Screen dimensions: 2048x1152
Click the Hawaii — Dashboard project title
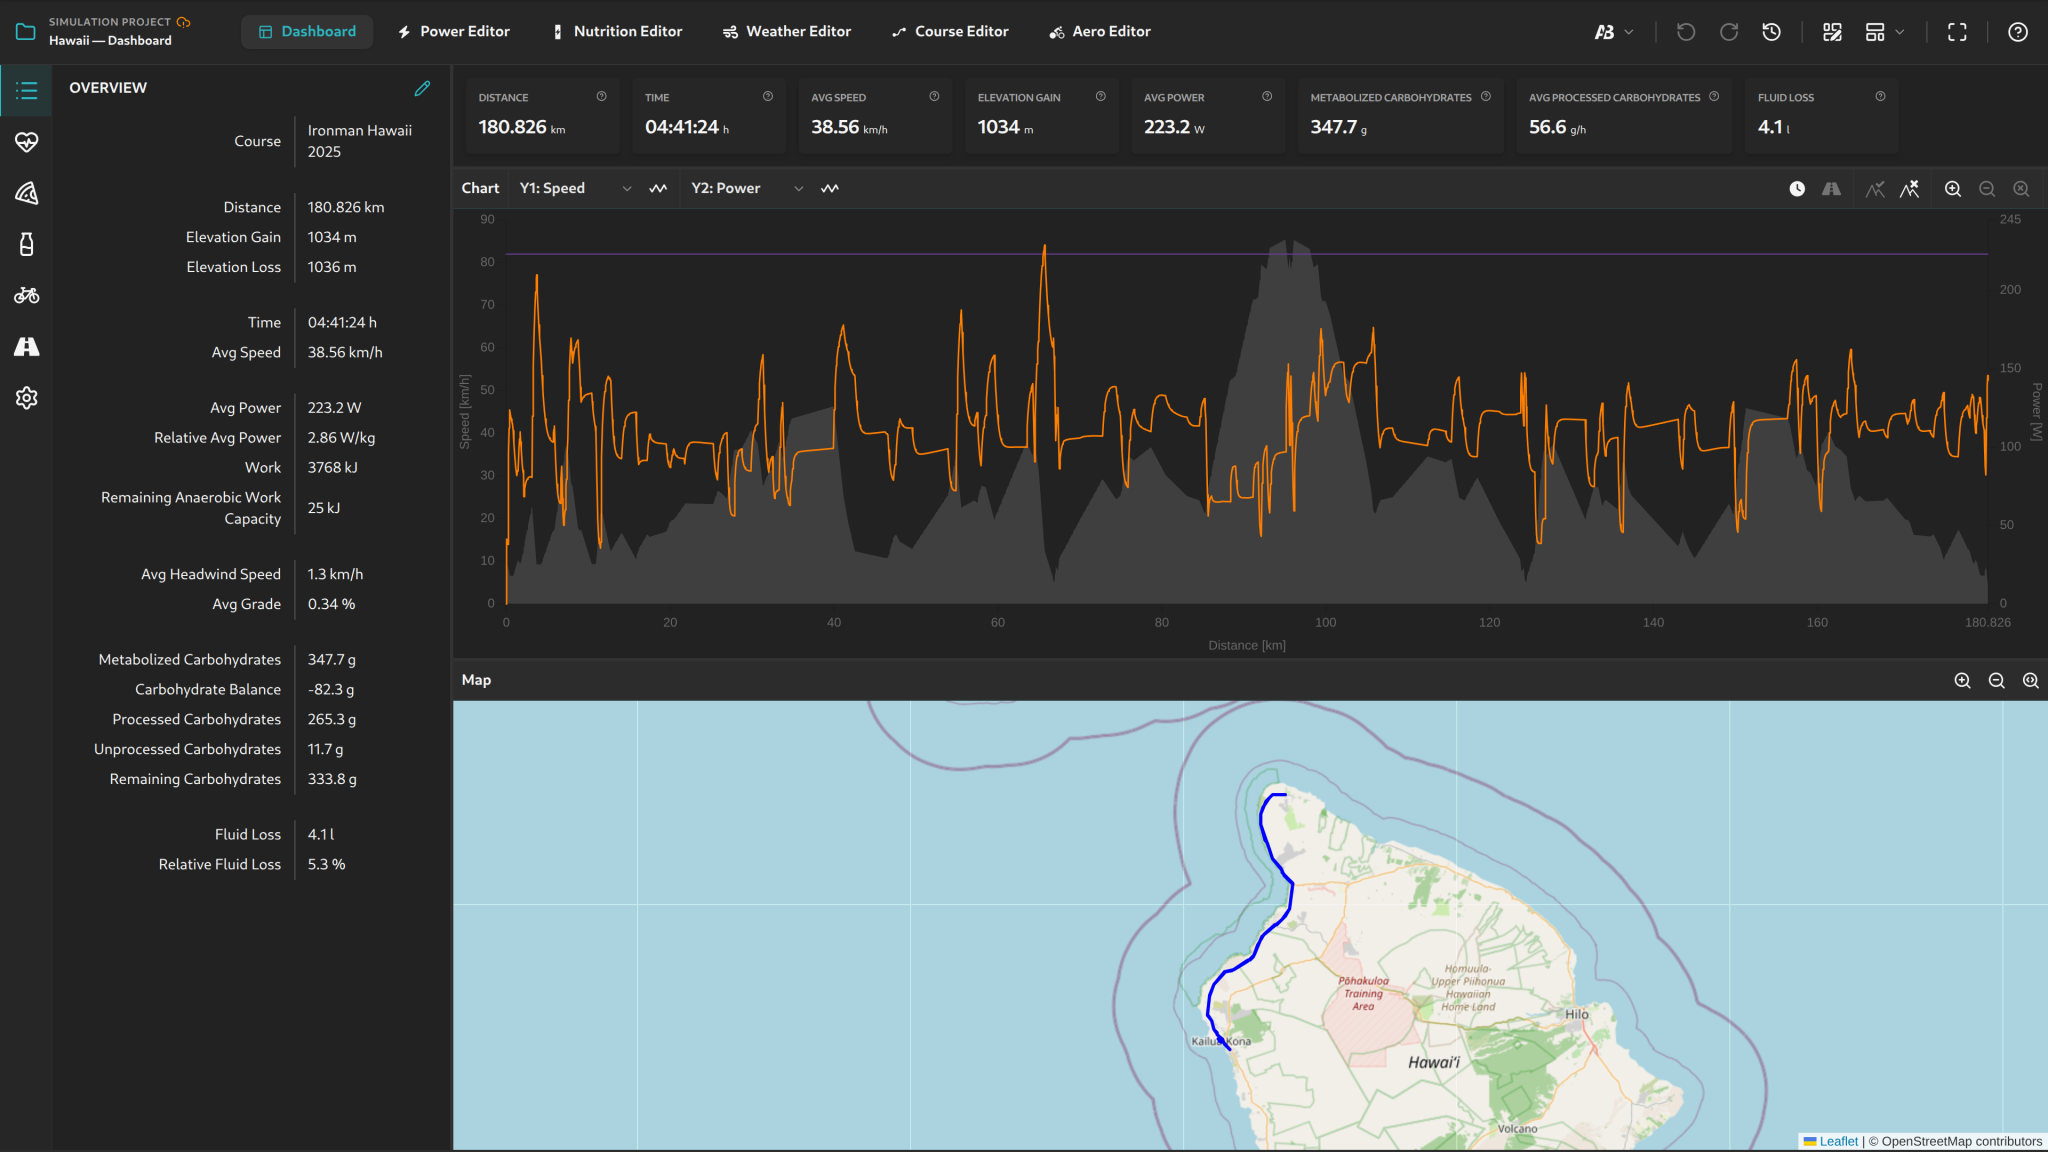tap(110, 41)
